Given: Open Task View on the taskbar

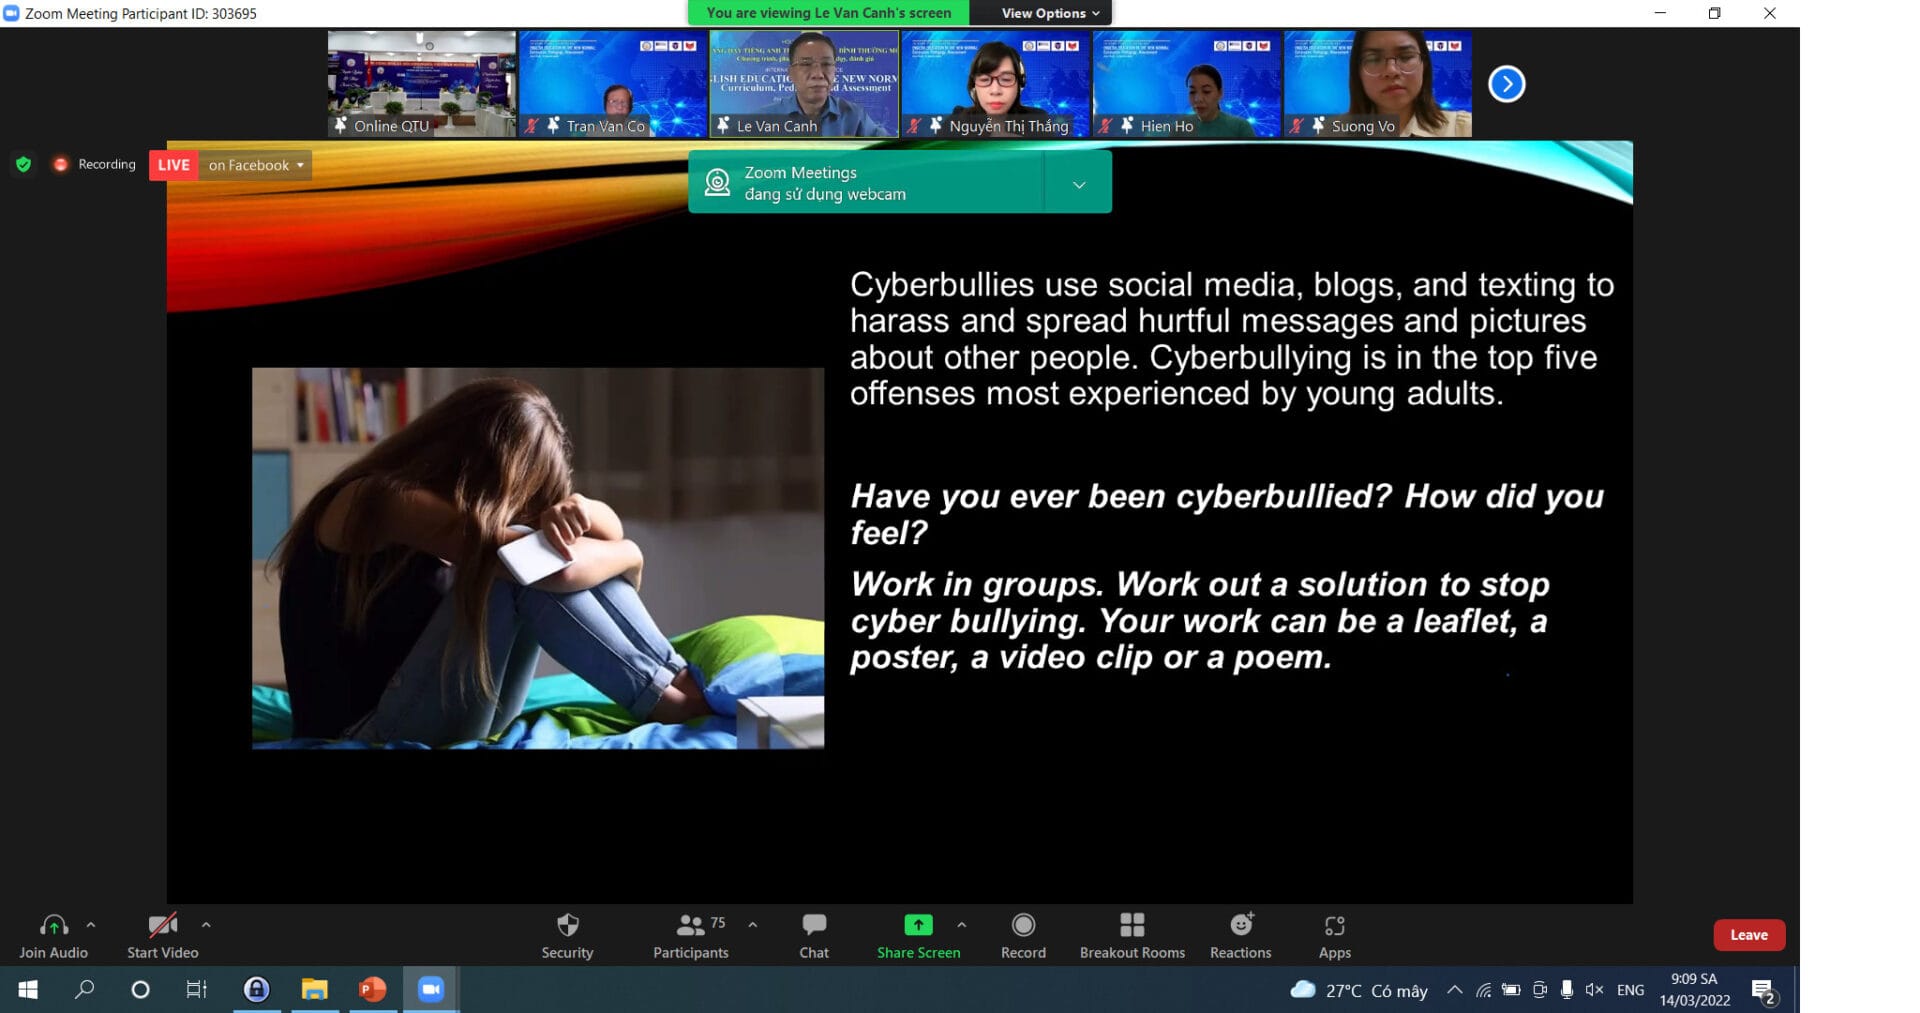Looking at the screenshot, I should [197, 989].
